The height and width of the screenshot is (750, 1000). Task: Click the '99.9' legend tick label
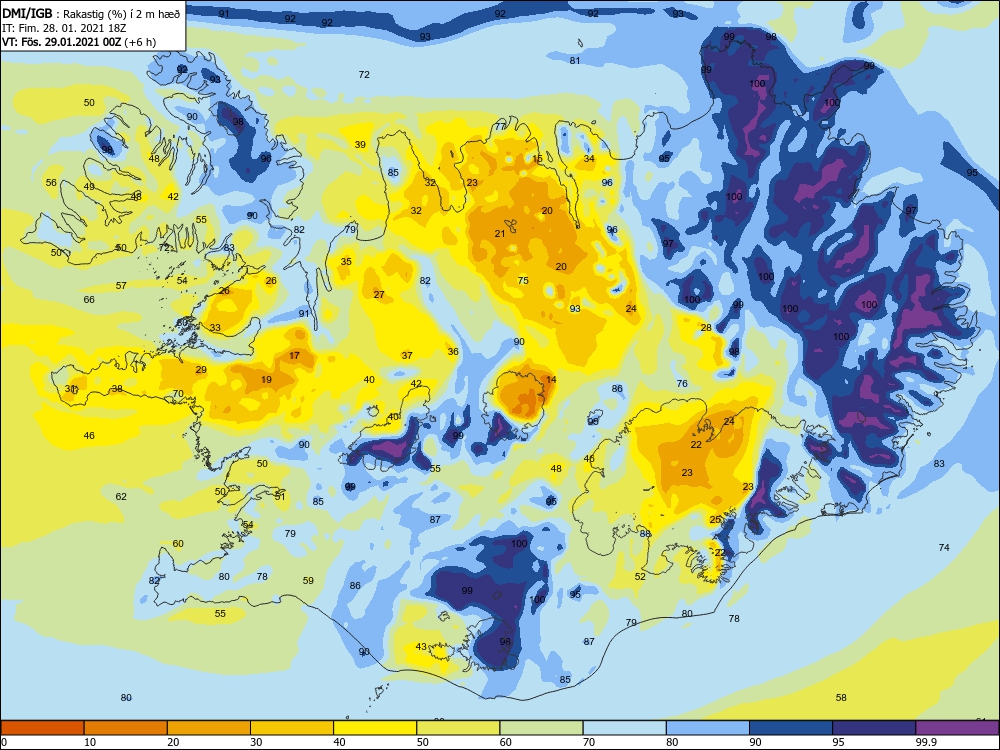pos(926,742)
